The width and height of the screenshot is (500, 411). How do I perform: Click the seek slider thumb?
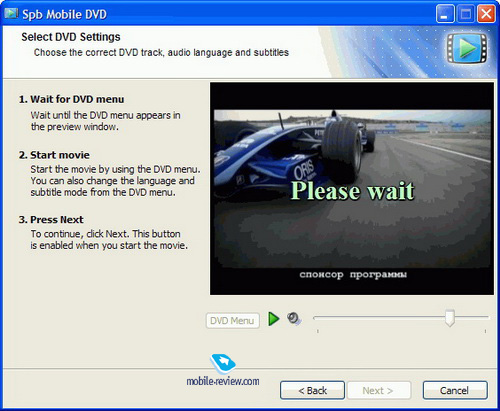450,318
